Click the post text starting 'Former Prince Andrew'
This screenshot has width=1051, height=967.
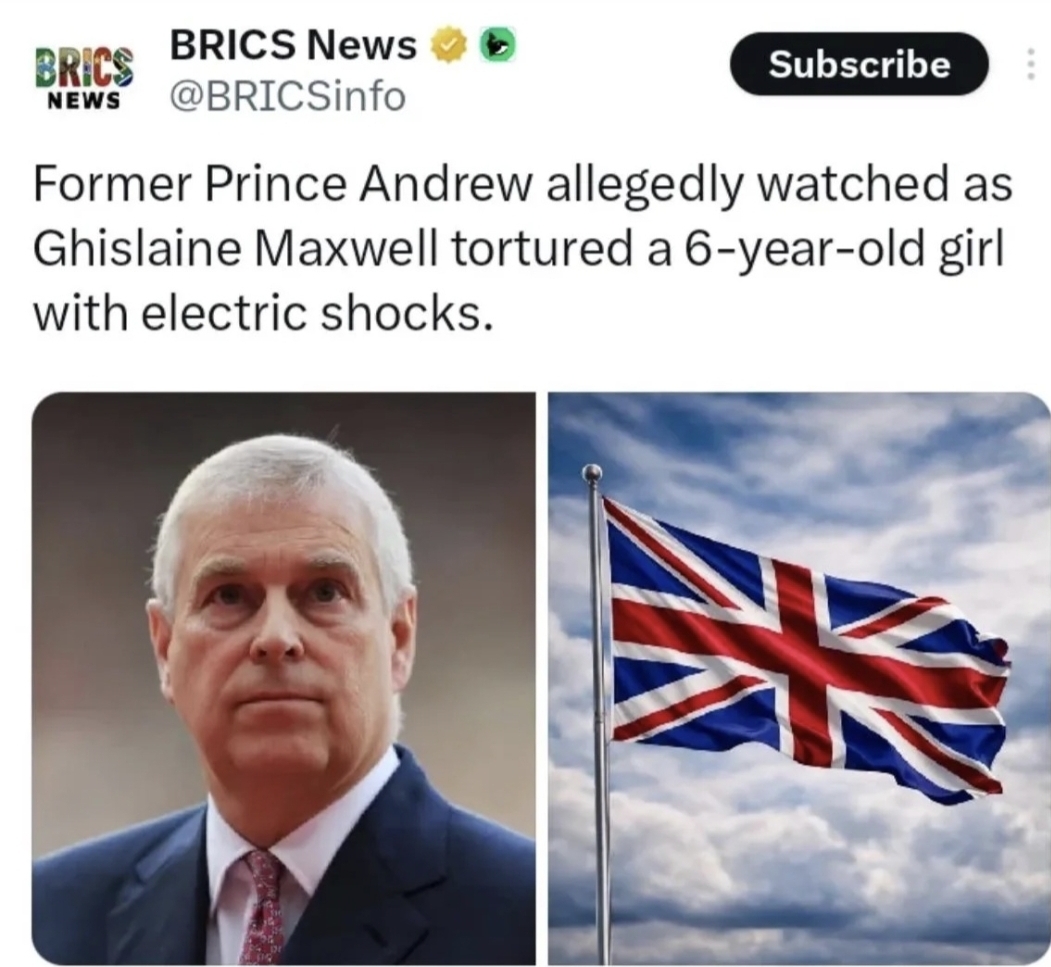(522, 248)
